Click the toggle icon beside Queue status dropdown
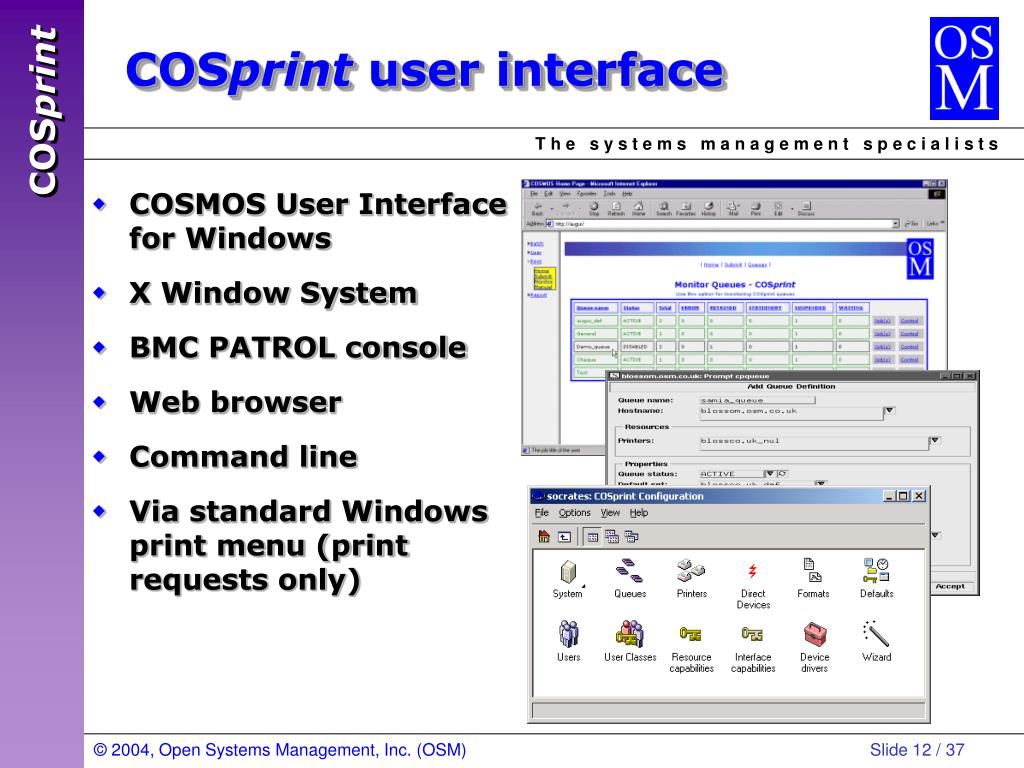Screen dimensions: 1024x768 click(x=782, y=473)
